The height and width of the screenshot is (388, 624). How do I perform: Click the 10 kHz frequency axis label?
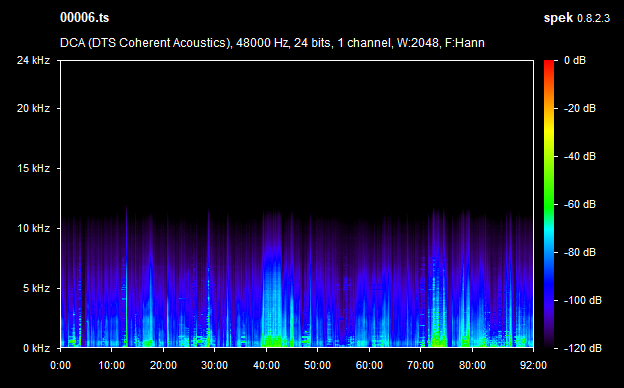tap(33, 228)
